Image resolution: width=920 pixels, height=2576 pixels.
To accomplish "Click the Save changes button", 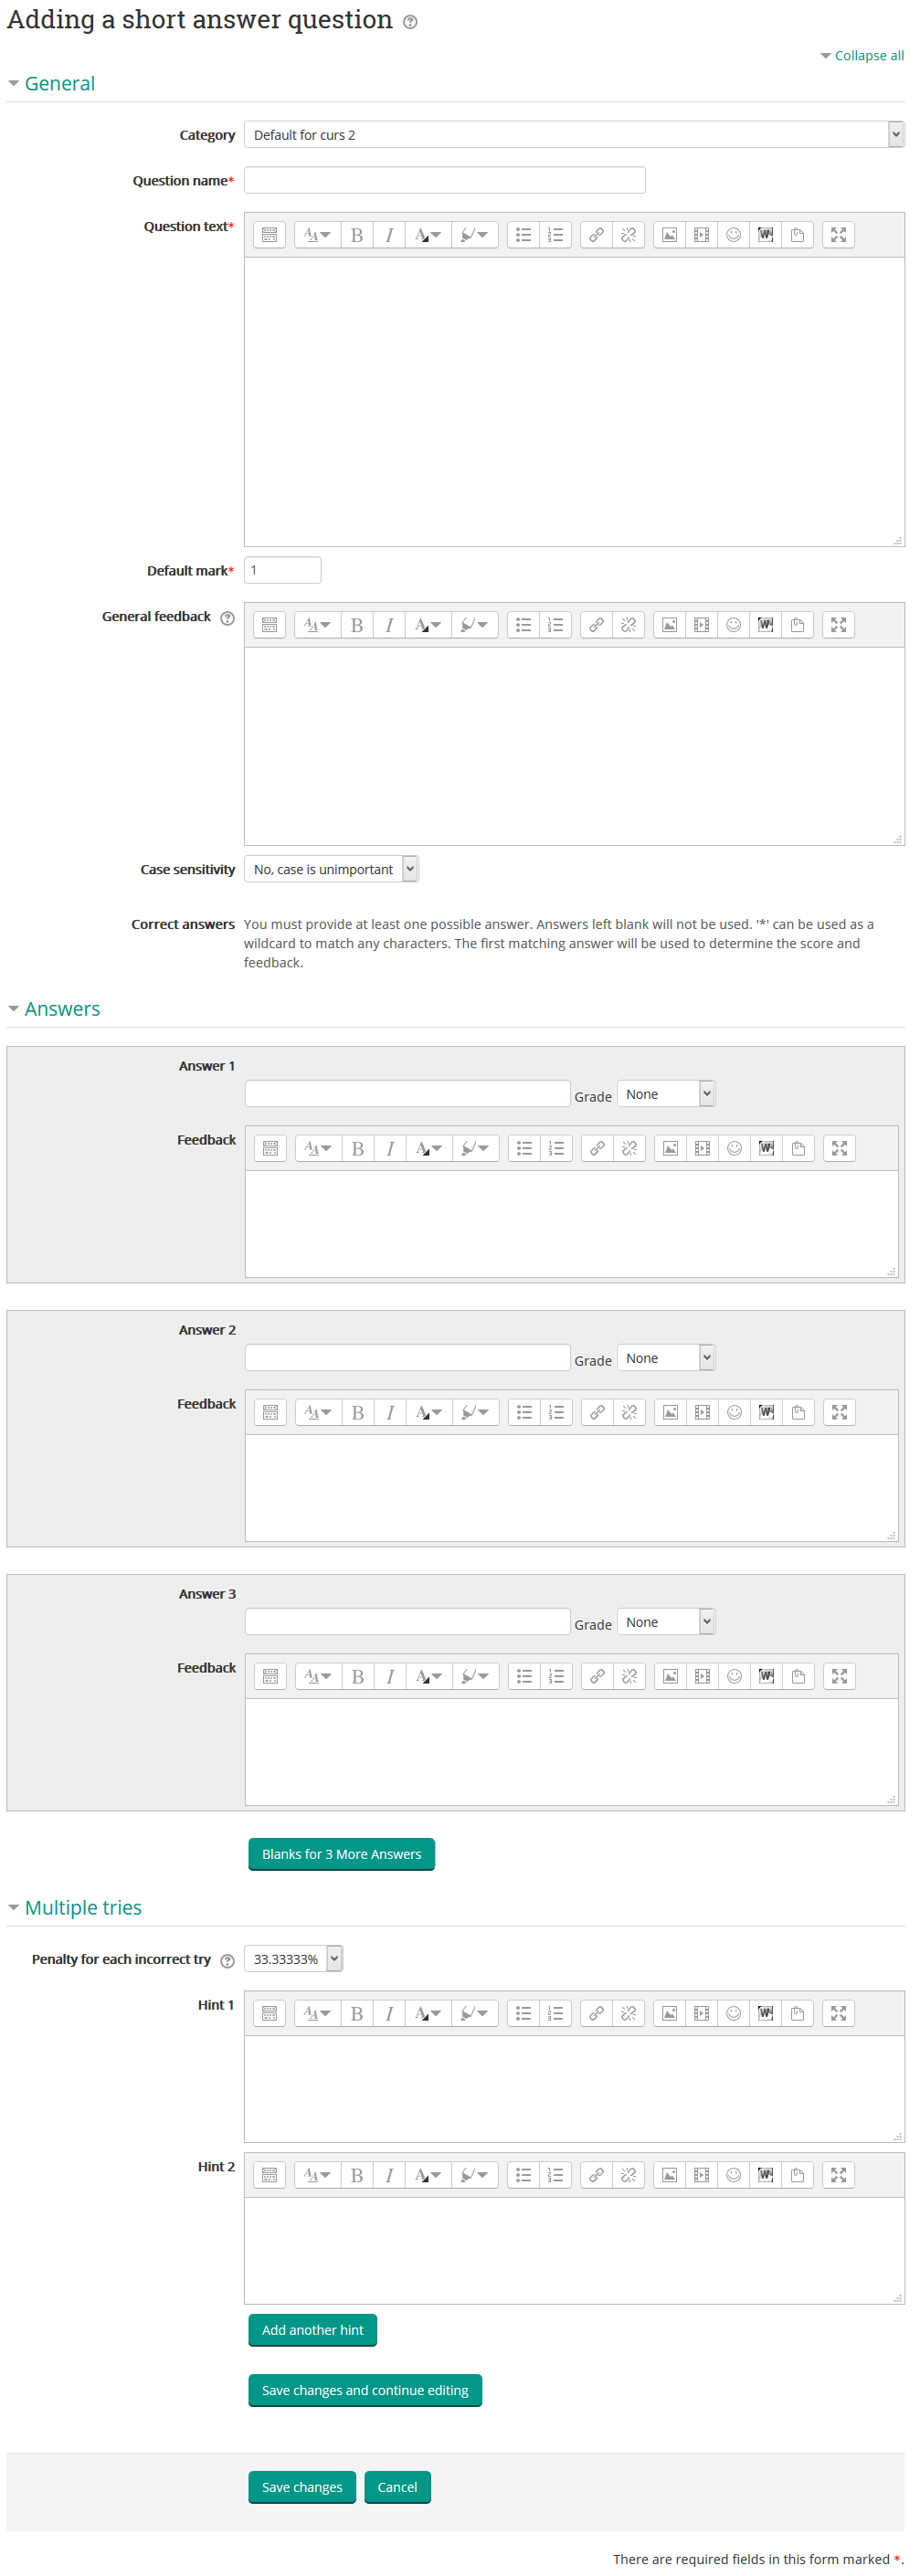I will [302, 2488].
